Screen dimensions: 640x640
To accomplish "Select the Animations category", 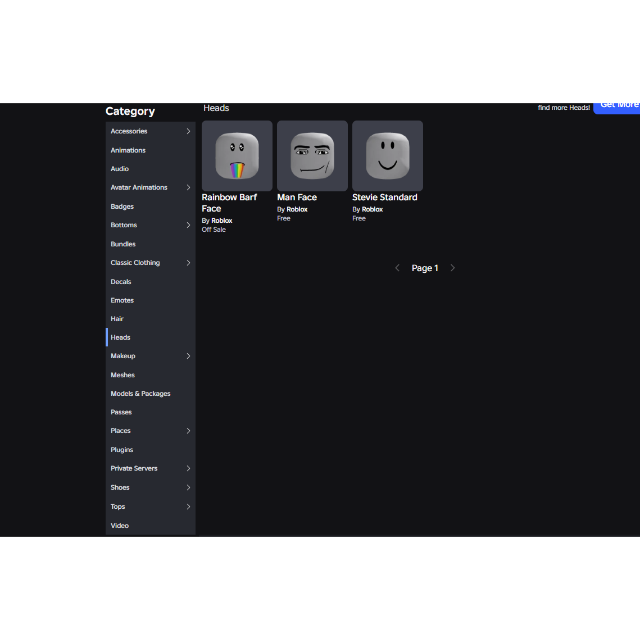I will (151, 150).
